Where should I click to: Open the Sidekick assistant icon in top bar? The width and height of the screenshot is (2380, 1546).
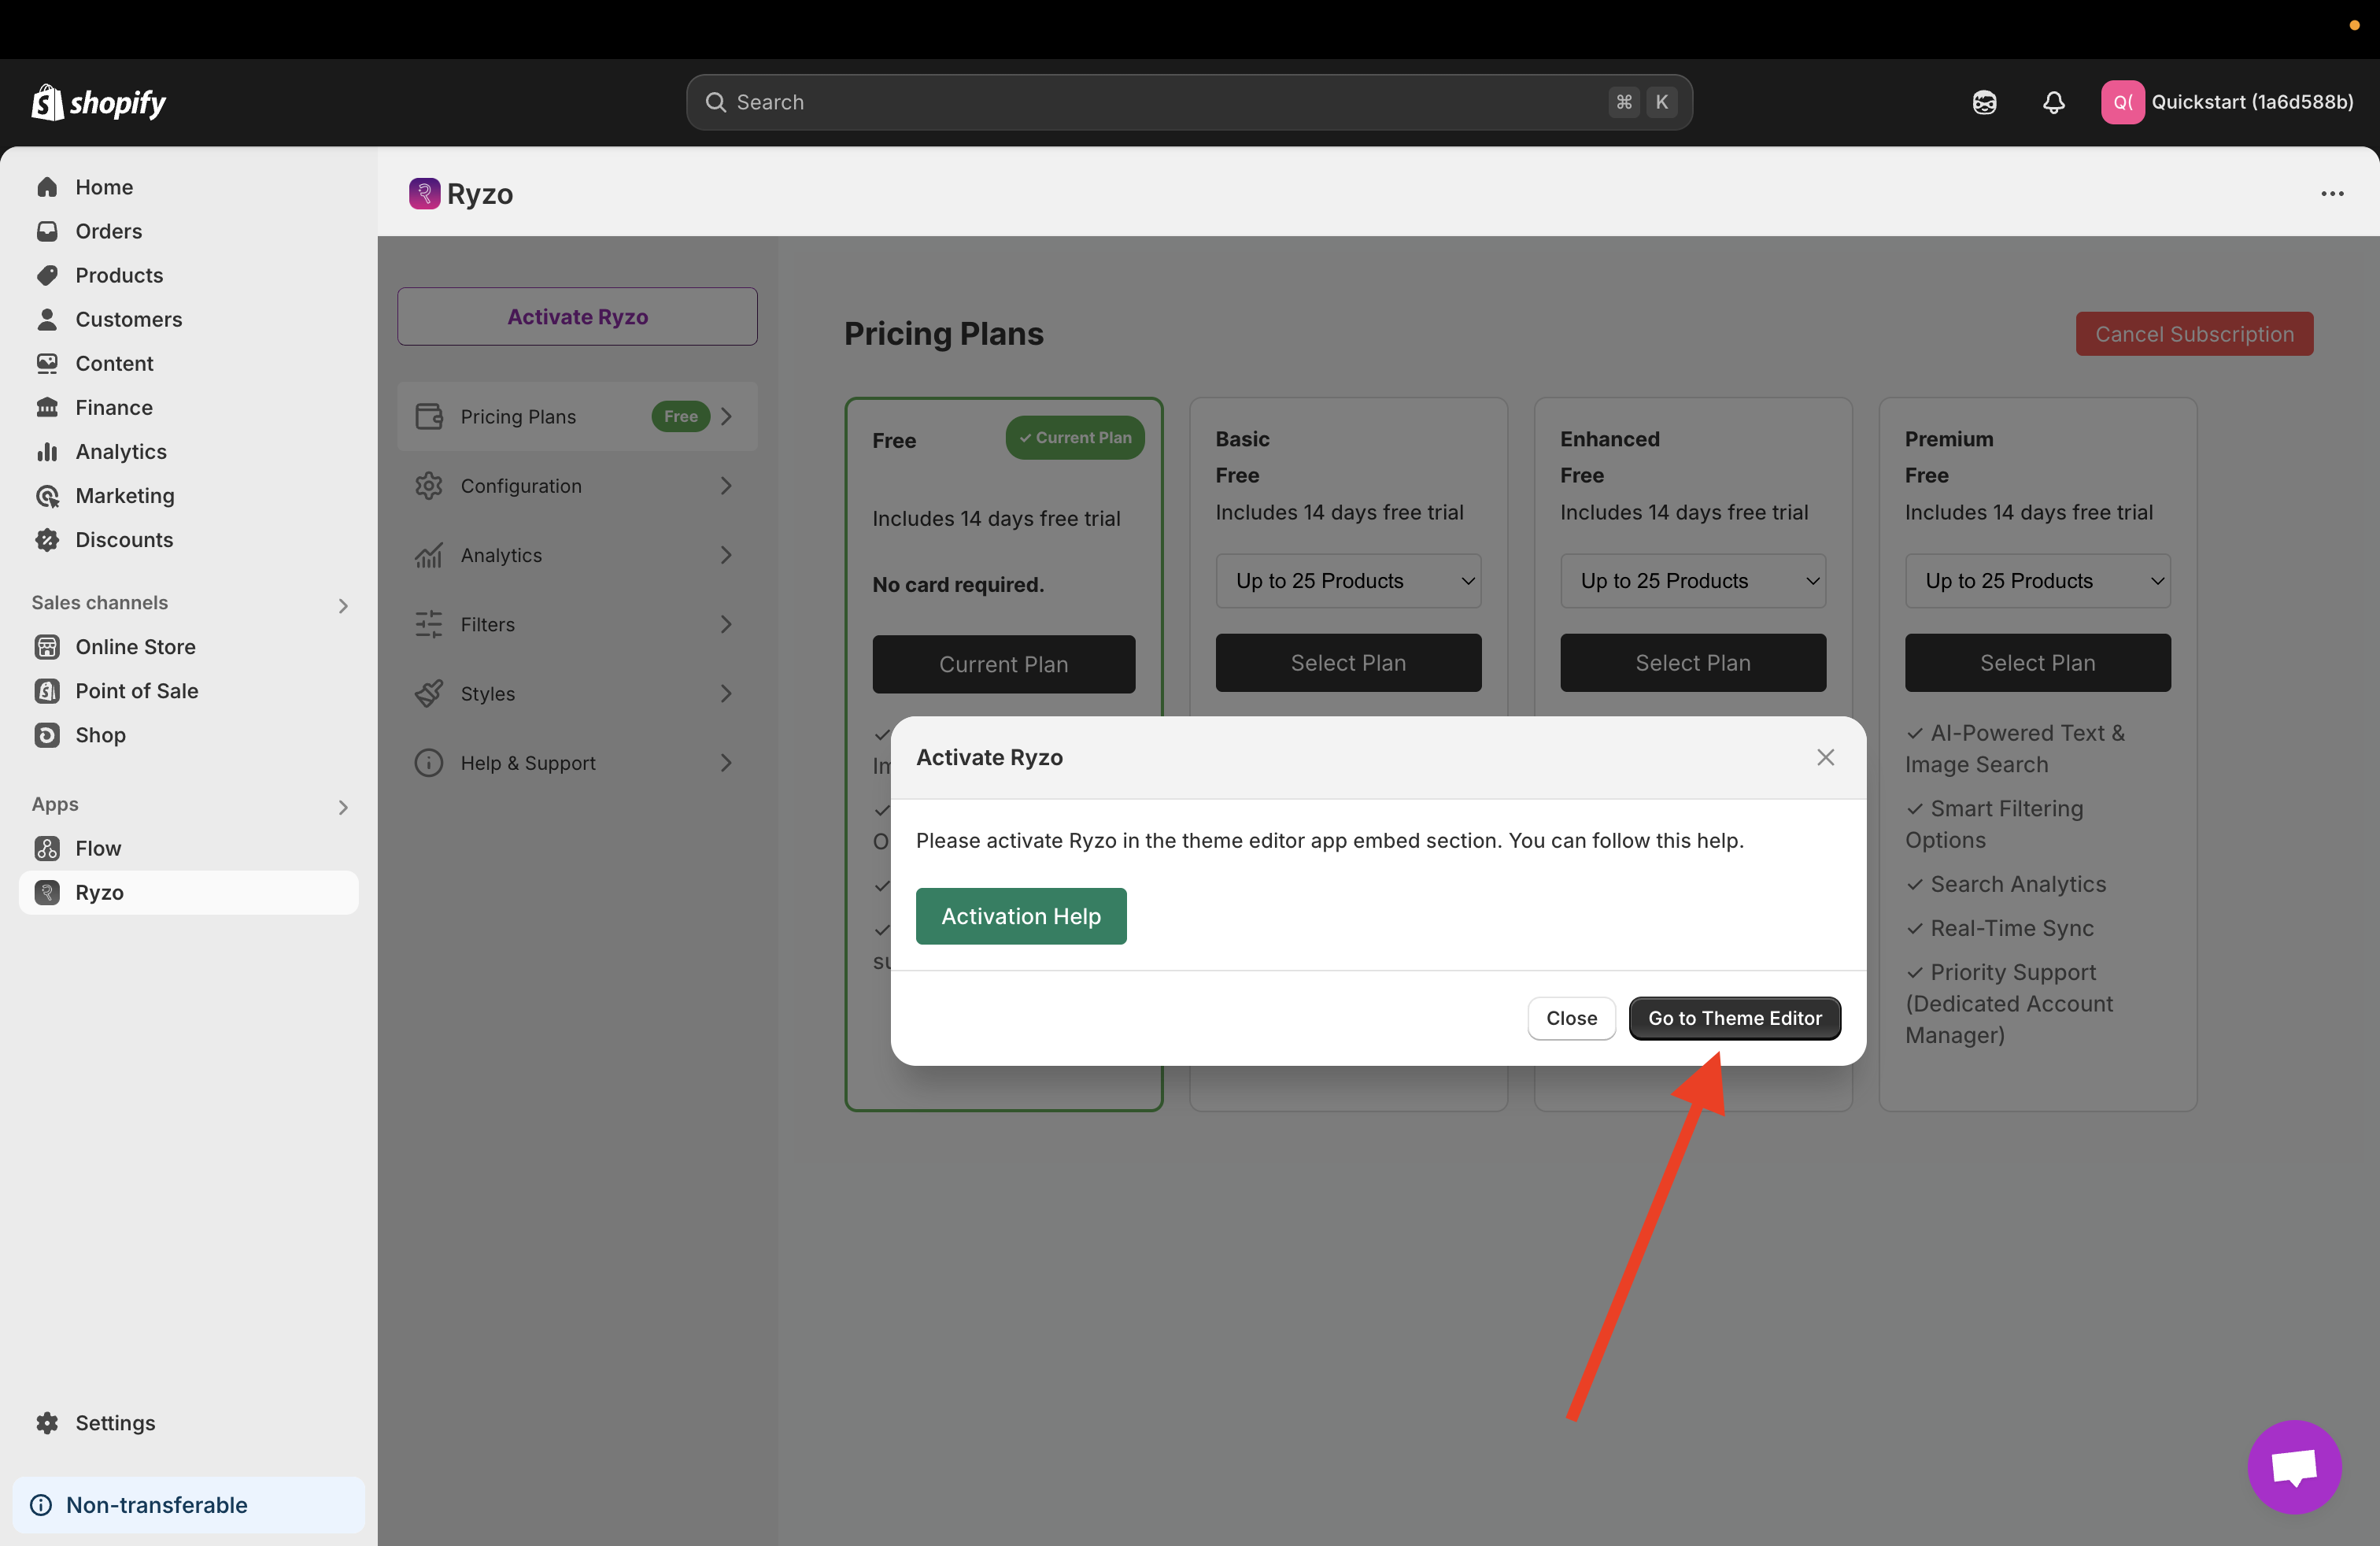tap(1984, 102)
